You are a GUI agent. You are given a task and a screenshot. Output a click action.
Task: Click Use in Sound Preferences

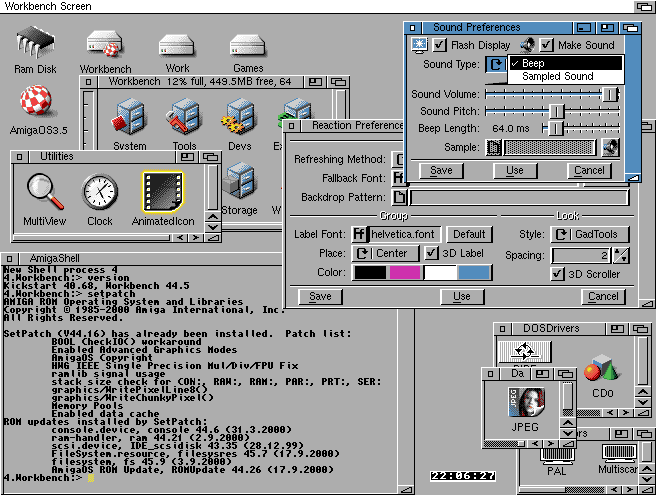tap(515, 170)
